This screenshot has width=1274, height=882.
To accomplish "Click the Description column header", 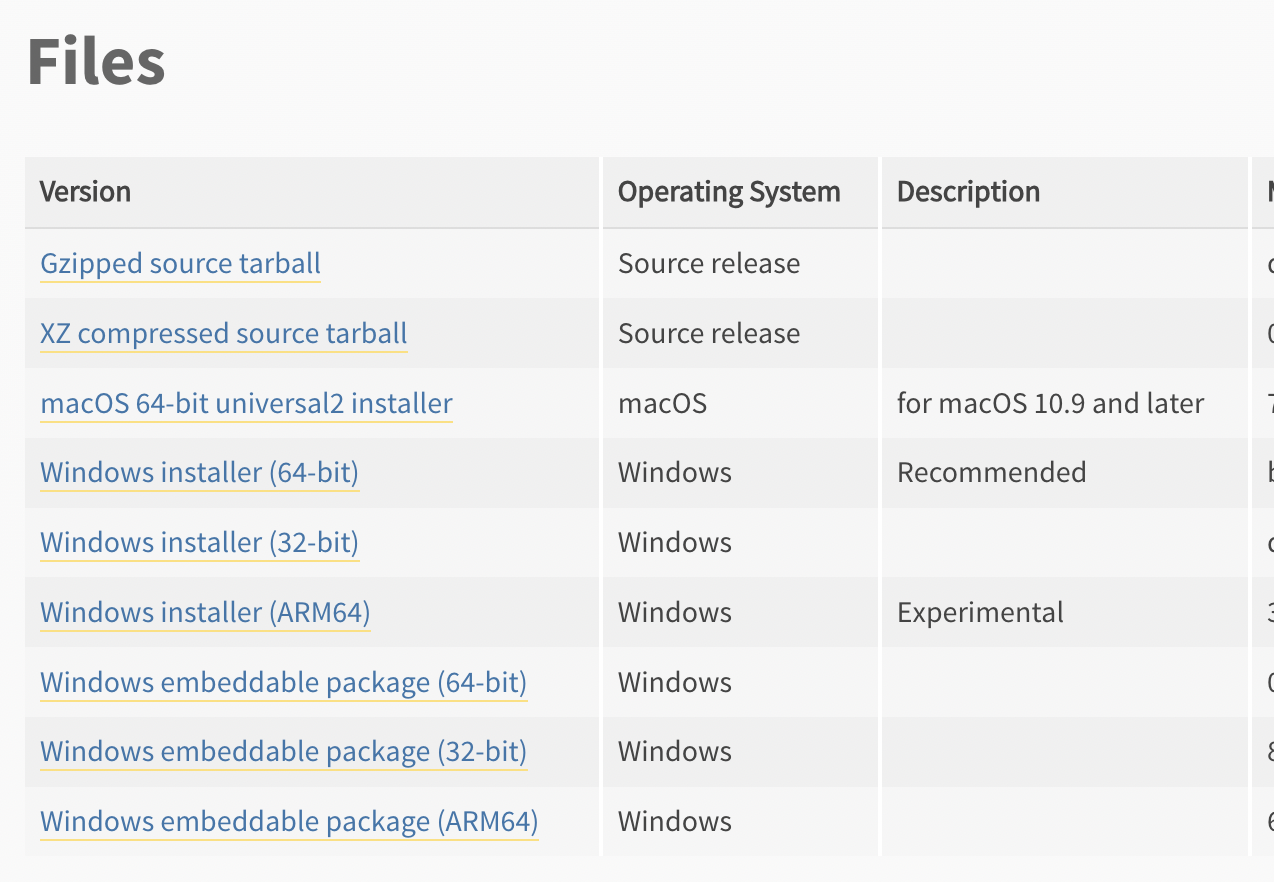I will 968,192.
